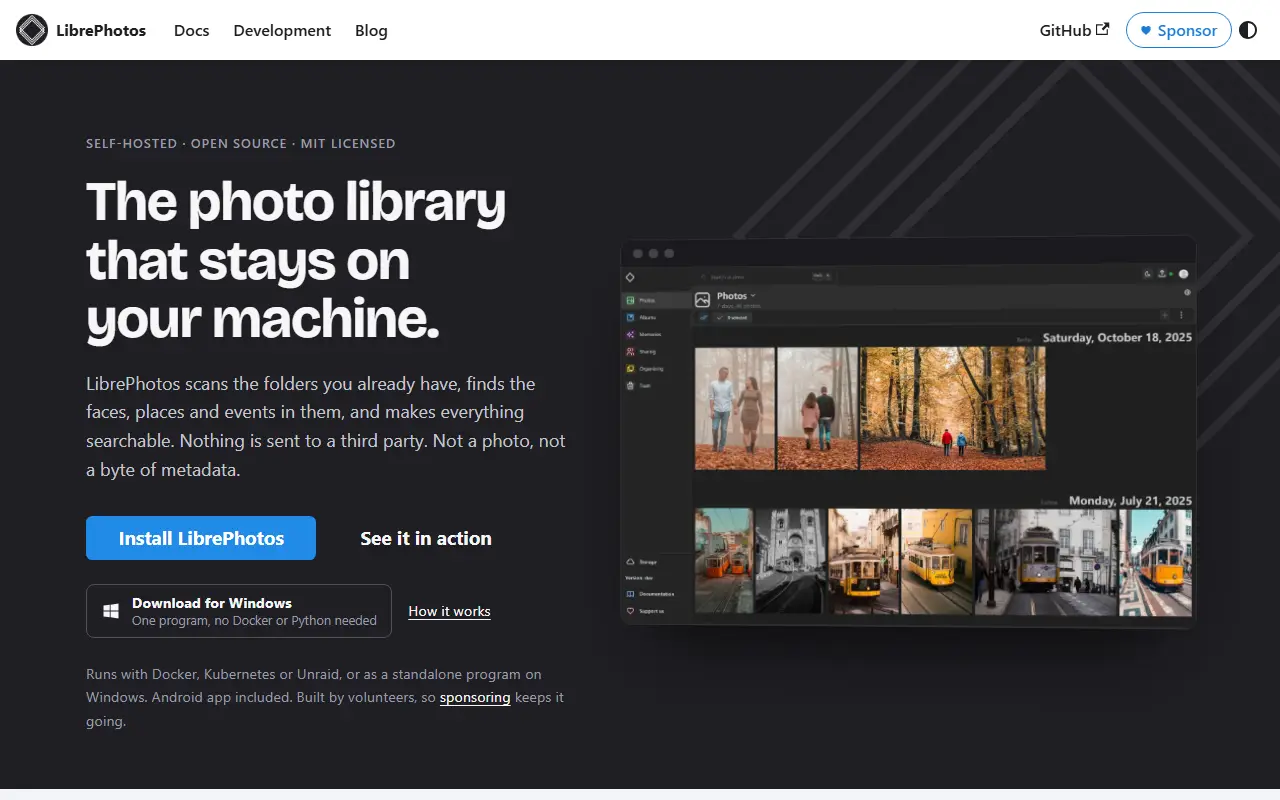The height and width of the screenshot is (800, 1280).
Task: Click the Windows logo icon in download button
Action: coord(112,611)
